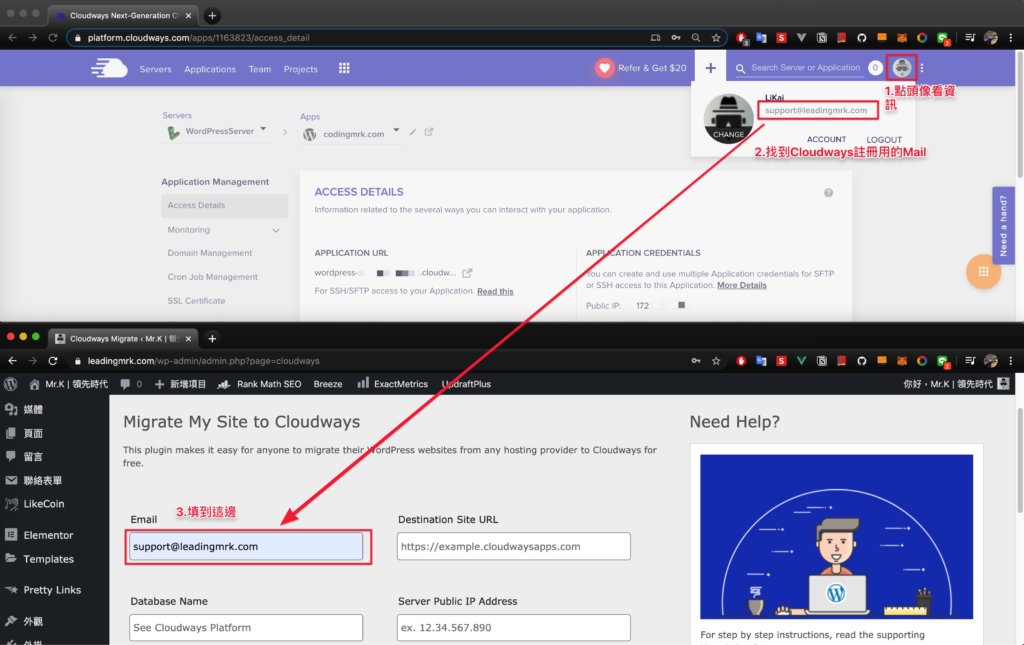Click the Email input field
The width and height of the screenshot is (1024, 645).
click(x=246, y=546)
